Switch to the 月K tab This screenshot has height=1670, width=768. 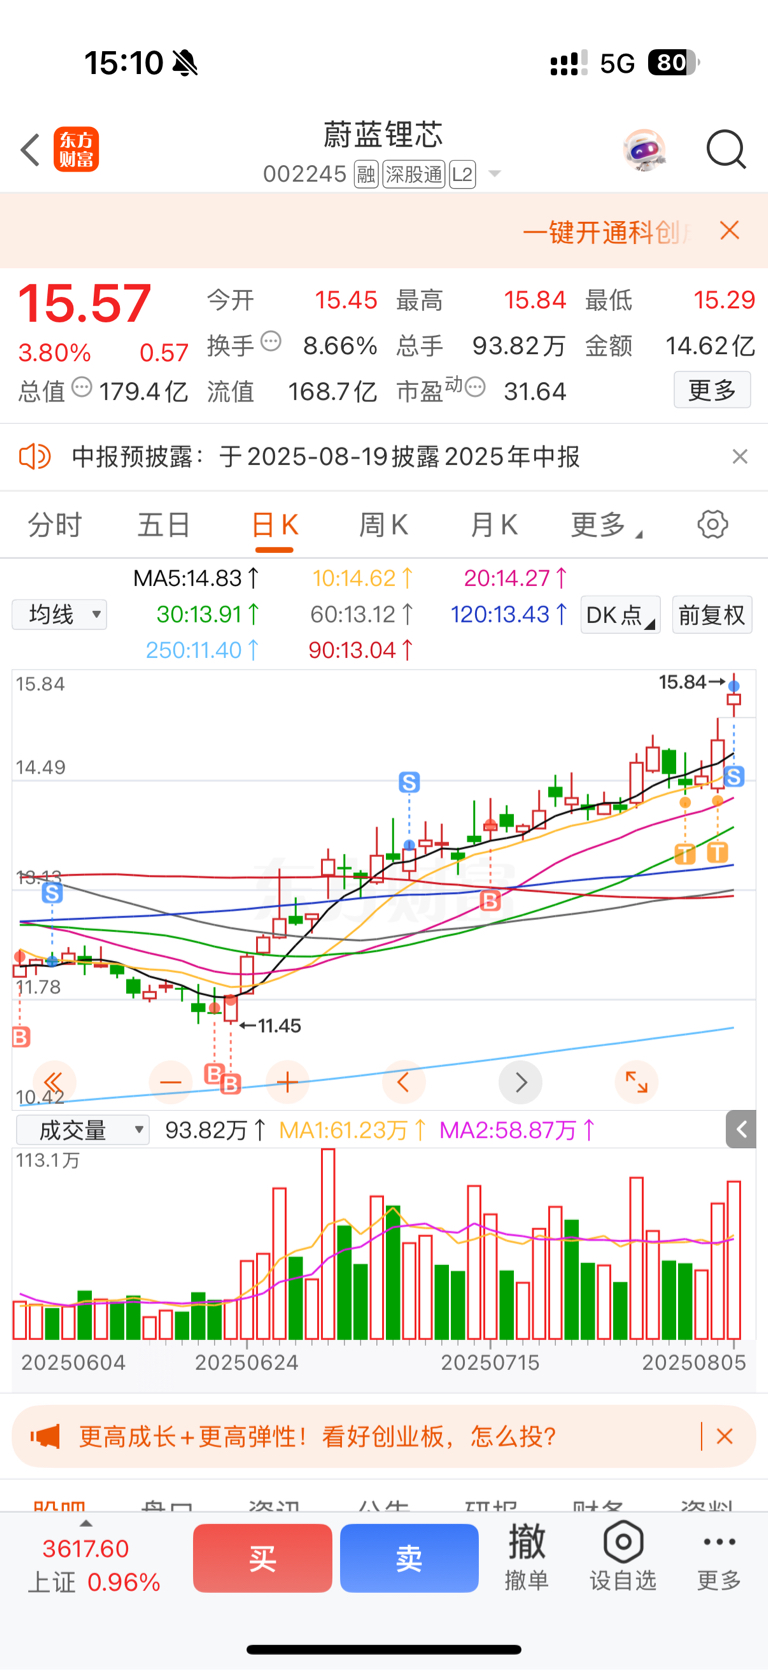pos(494,524)
